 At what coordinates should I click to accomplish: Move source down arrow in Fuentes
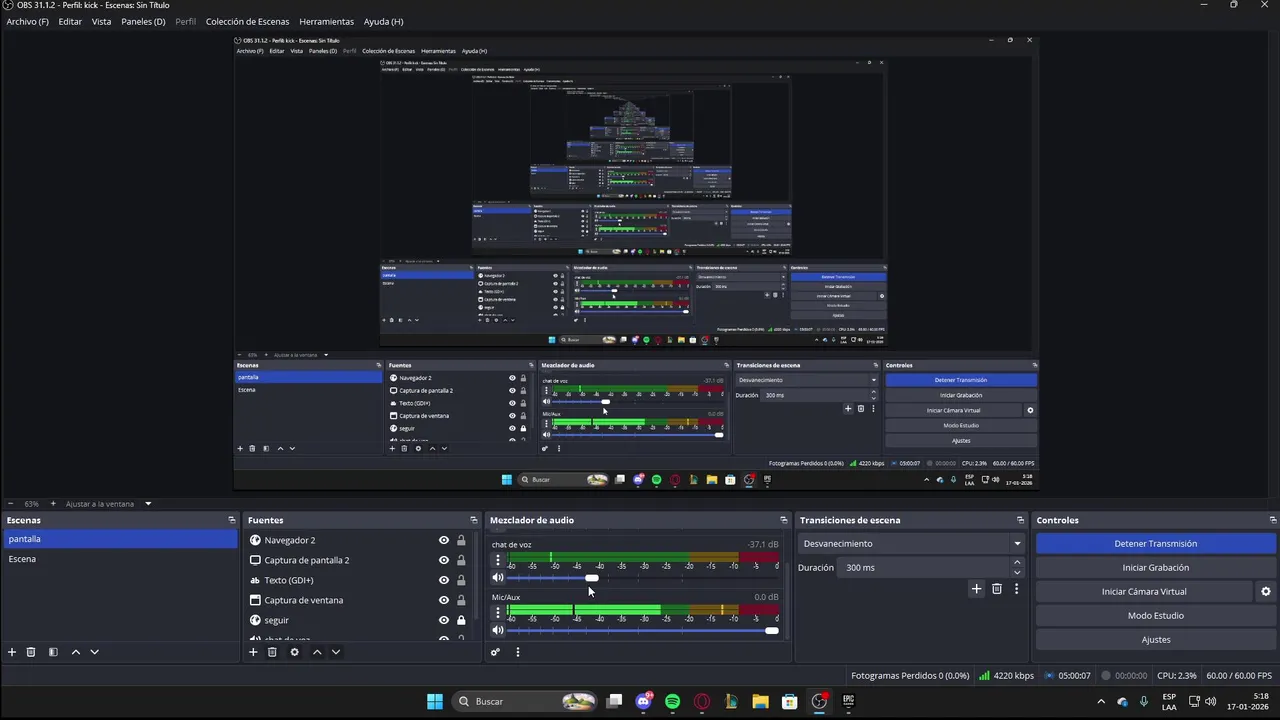tap(336, 652)
